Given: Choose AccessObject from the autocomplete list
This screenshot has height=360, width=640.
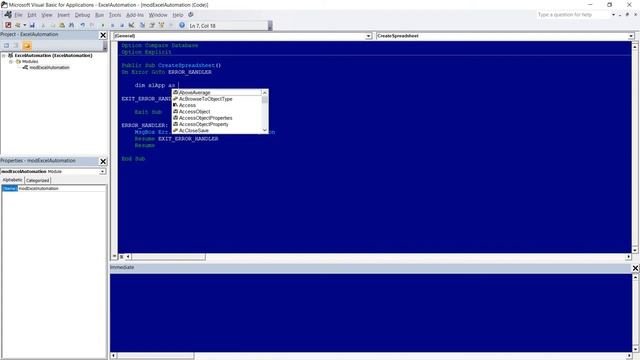Looking at the screenshot, I should [x=216, y=111].
